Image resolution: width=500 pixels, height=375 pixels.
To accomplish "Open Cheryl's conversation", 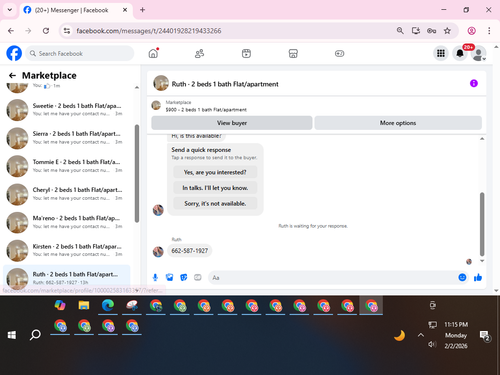I will [x=67, y=194].
